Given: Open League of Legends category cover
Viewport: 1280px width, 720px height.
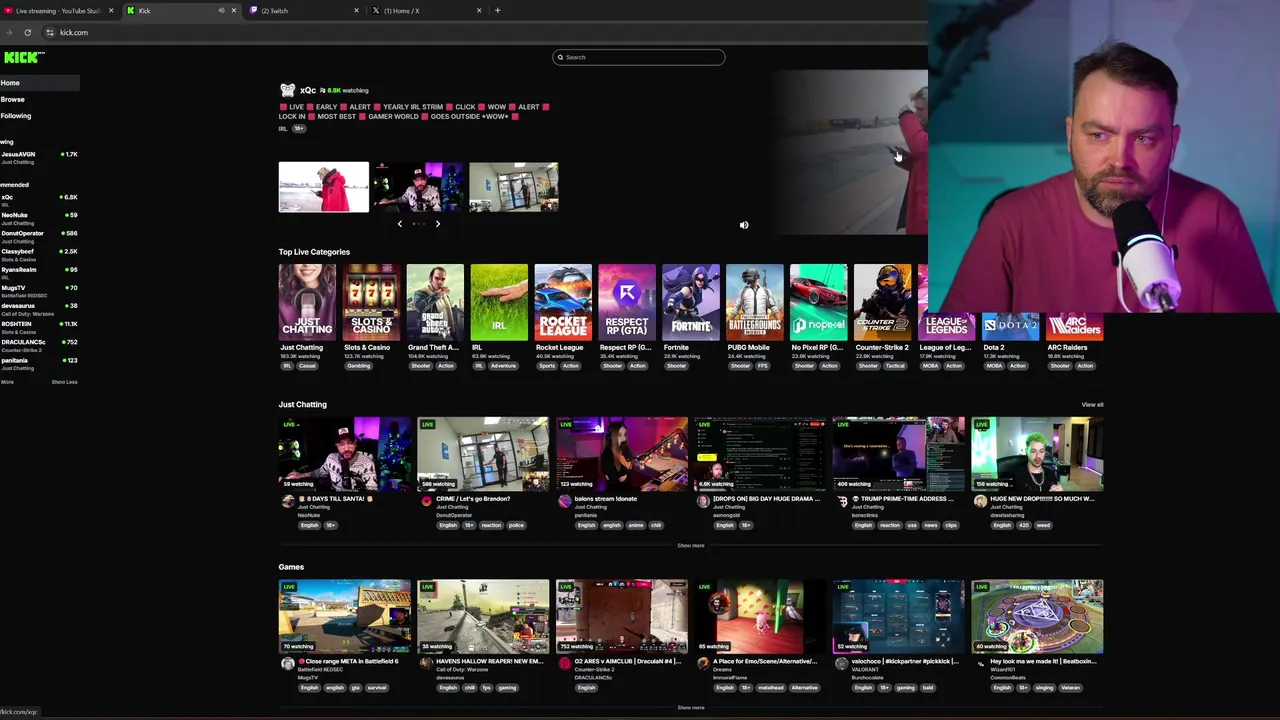Looking at the screenshot, I should [947, 326].
